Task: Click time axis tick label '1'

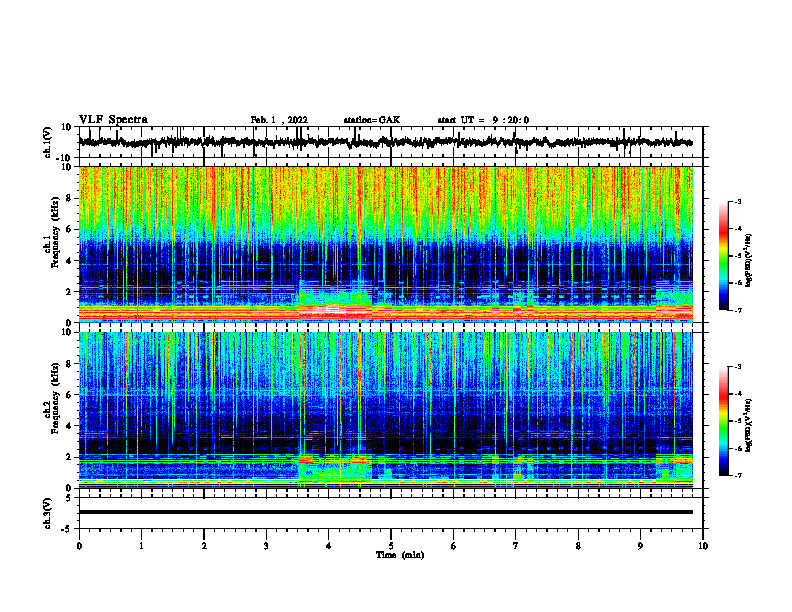Action: (141, 546)
